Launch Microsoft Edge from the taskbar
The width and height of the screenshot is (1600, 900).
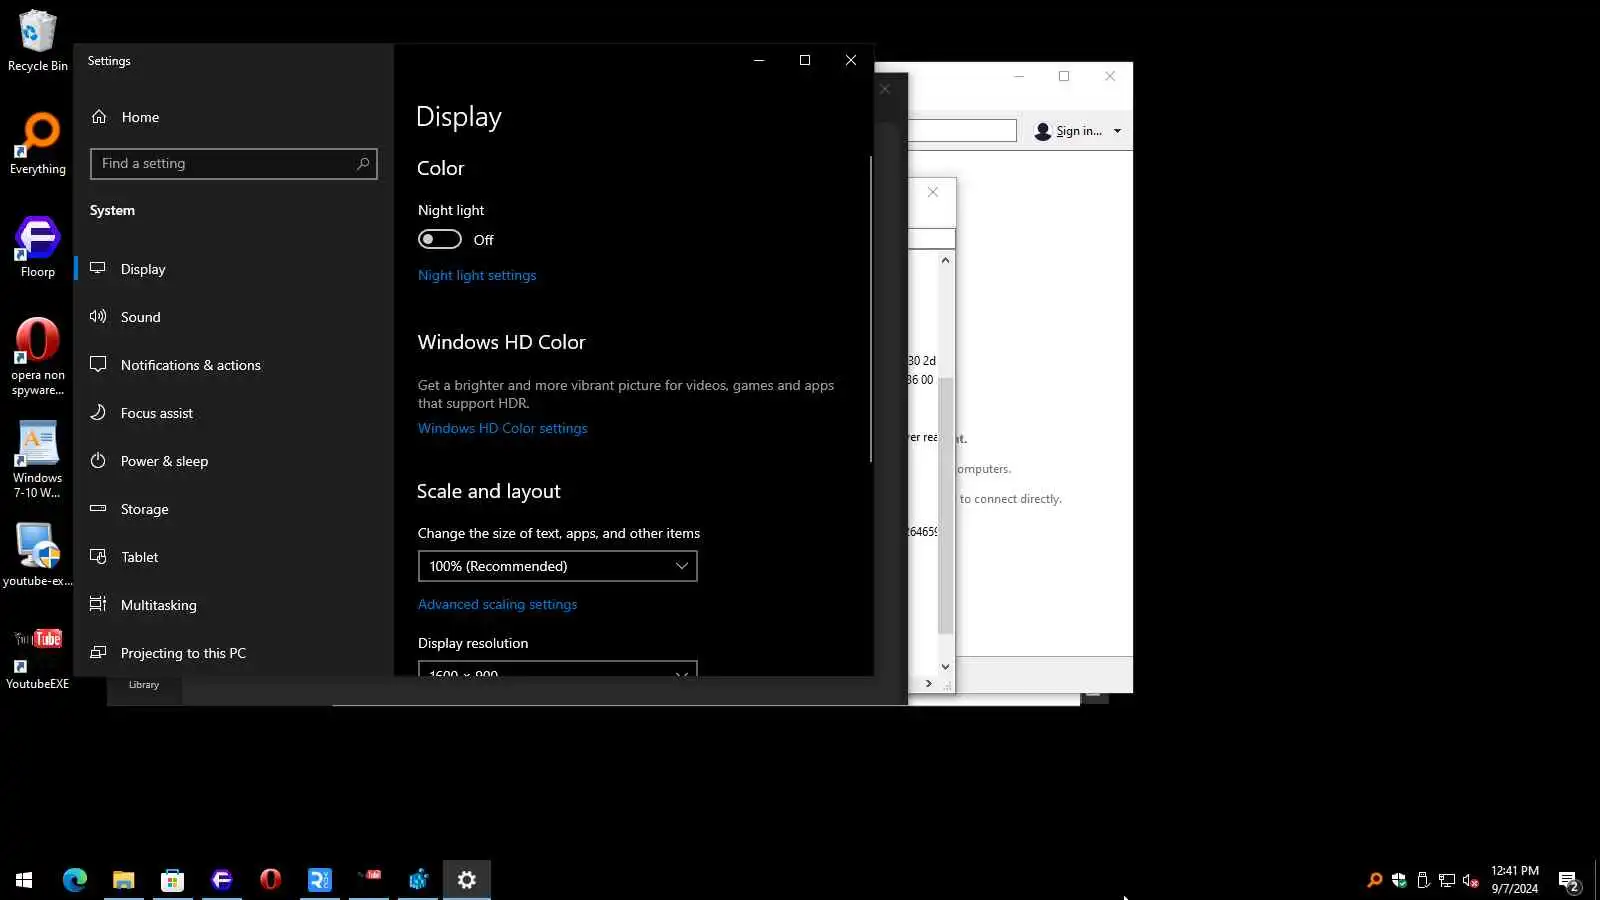(75, 880)
